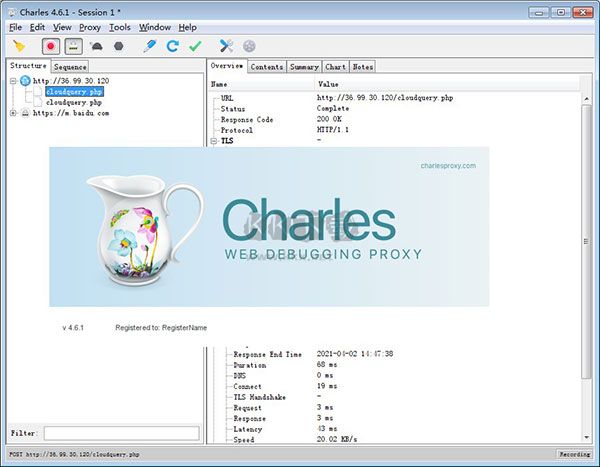Select the Chart tab

coord(336,67)
